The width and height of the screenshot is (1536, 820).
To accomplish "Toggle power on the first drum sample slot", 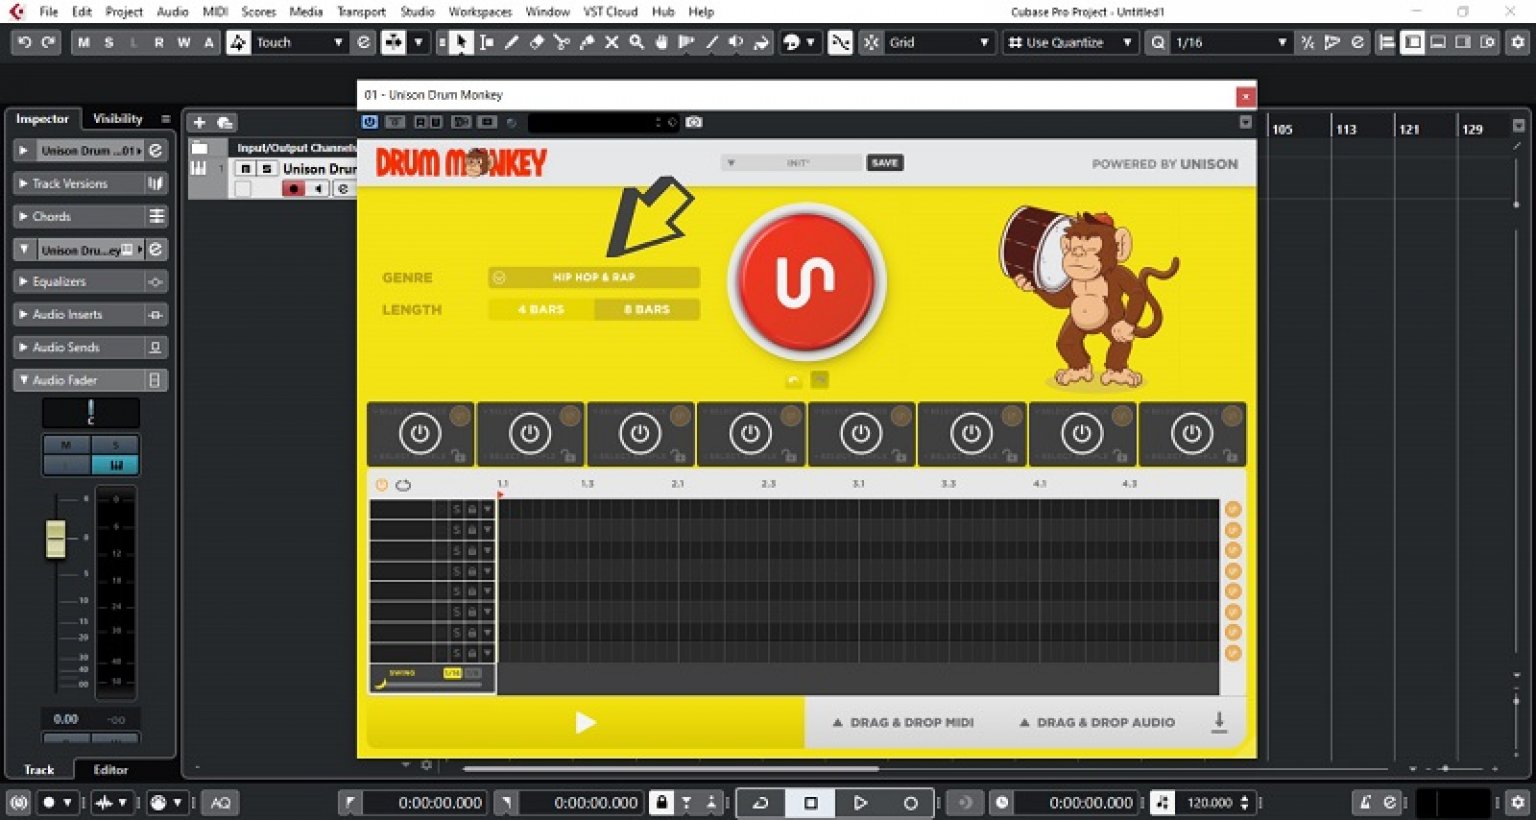I will [x=420, y=433].
